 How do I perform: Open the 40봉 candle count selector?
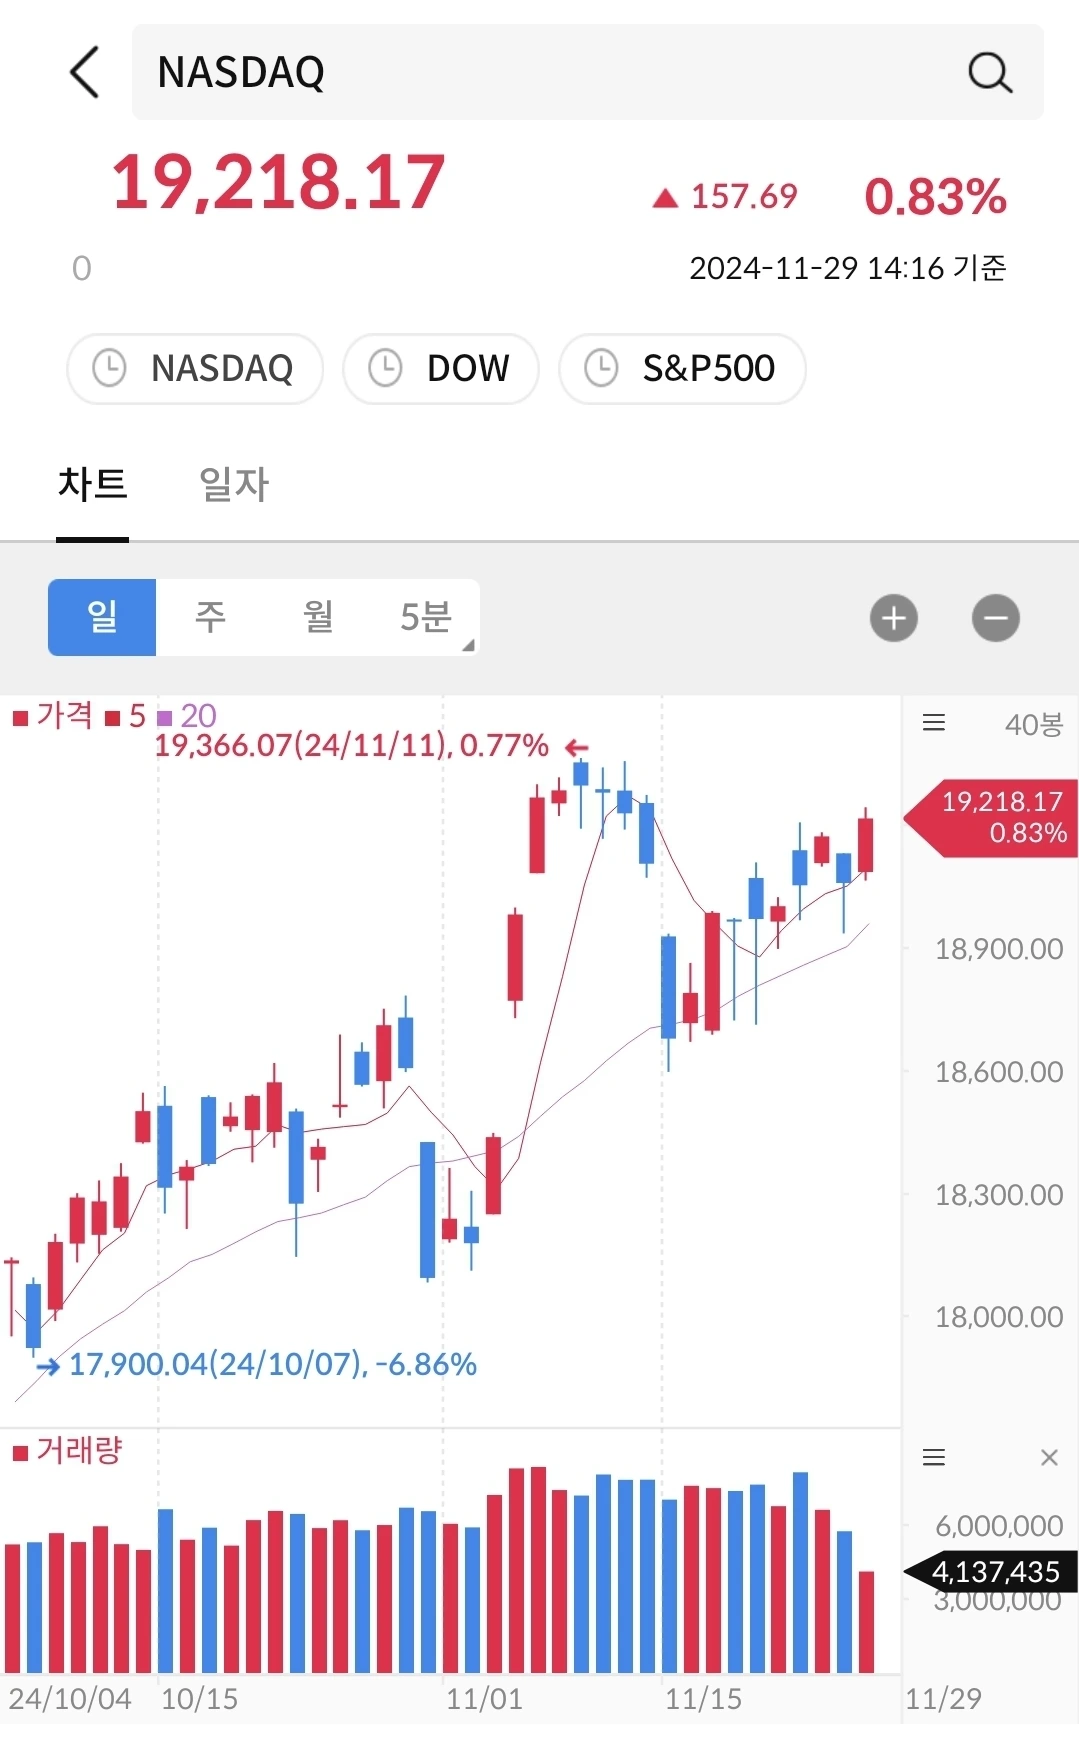(x=1033, y=724)
